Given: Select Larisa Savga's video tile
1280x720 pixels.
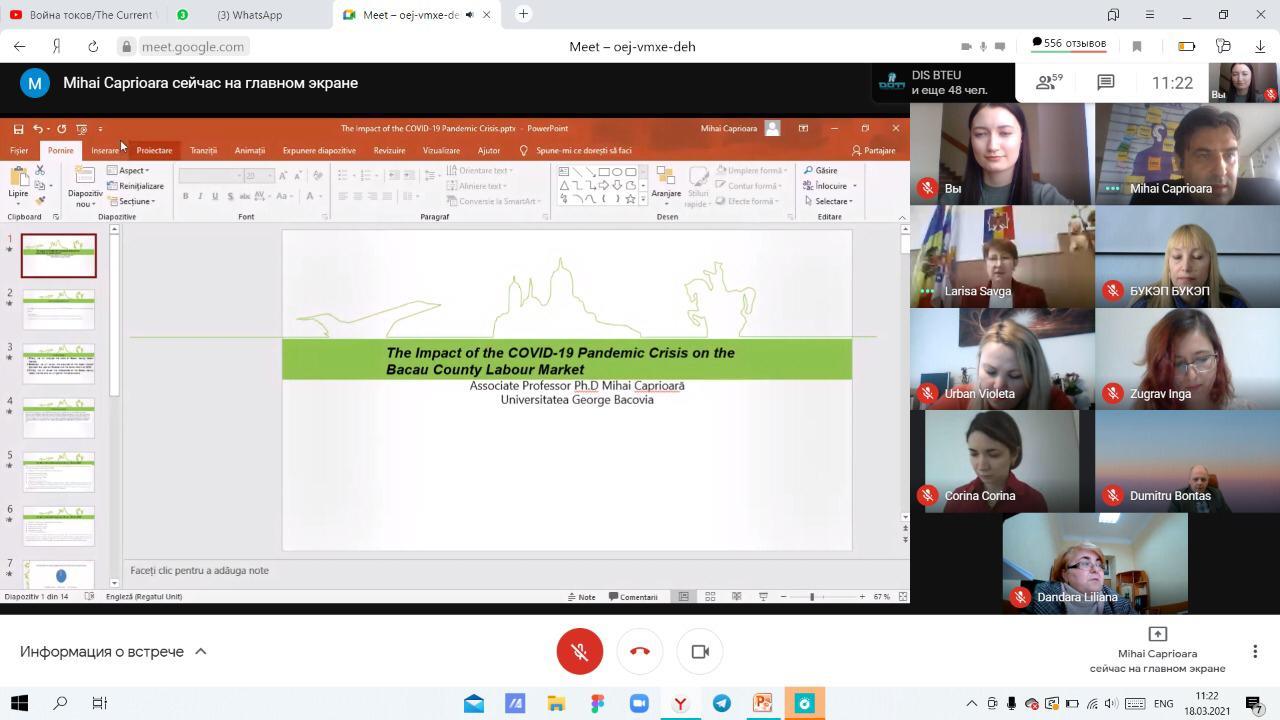Looking at the screenshot, I should [1002, 256].
